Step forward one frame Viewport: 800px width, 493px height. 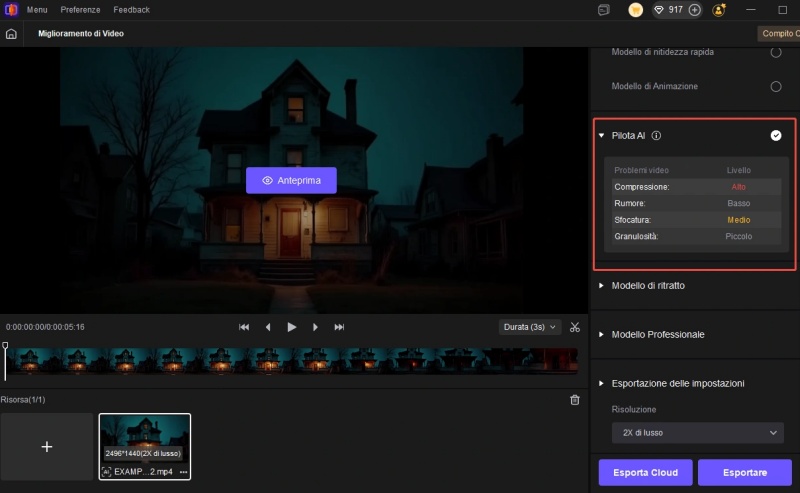315,327
